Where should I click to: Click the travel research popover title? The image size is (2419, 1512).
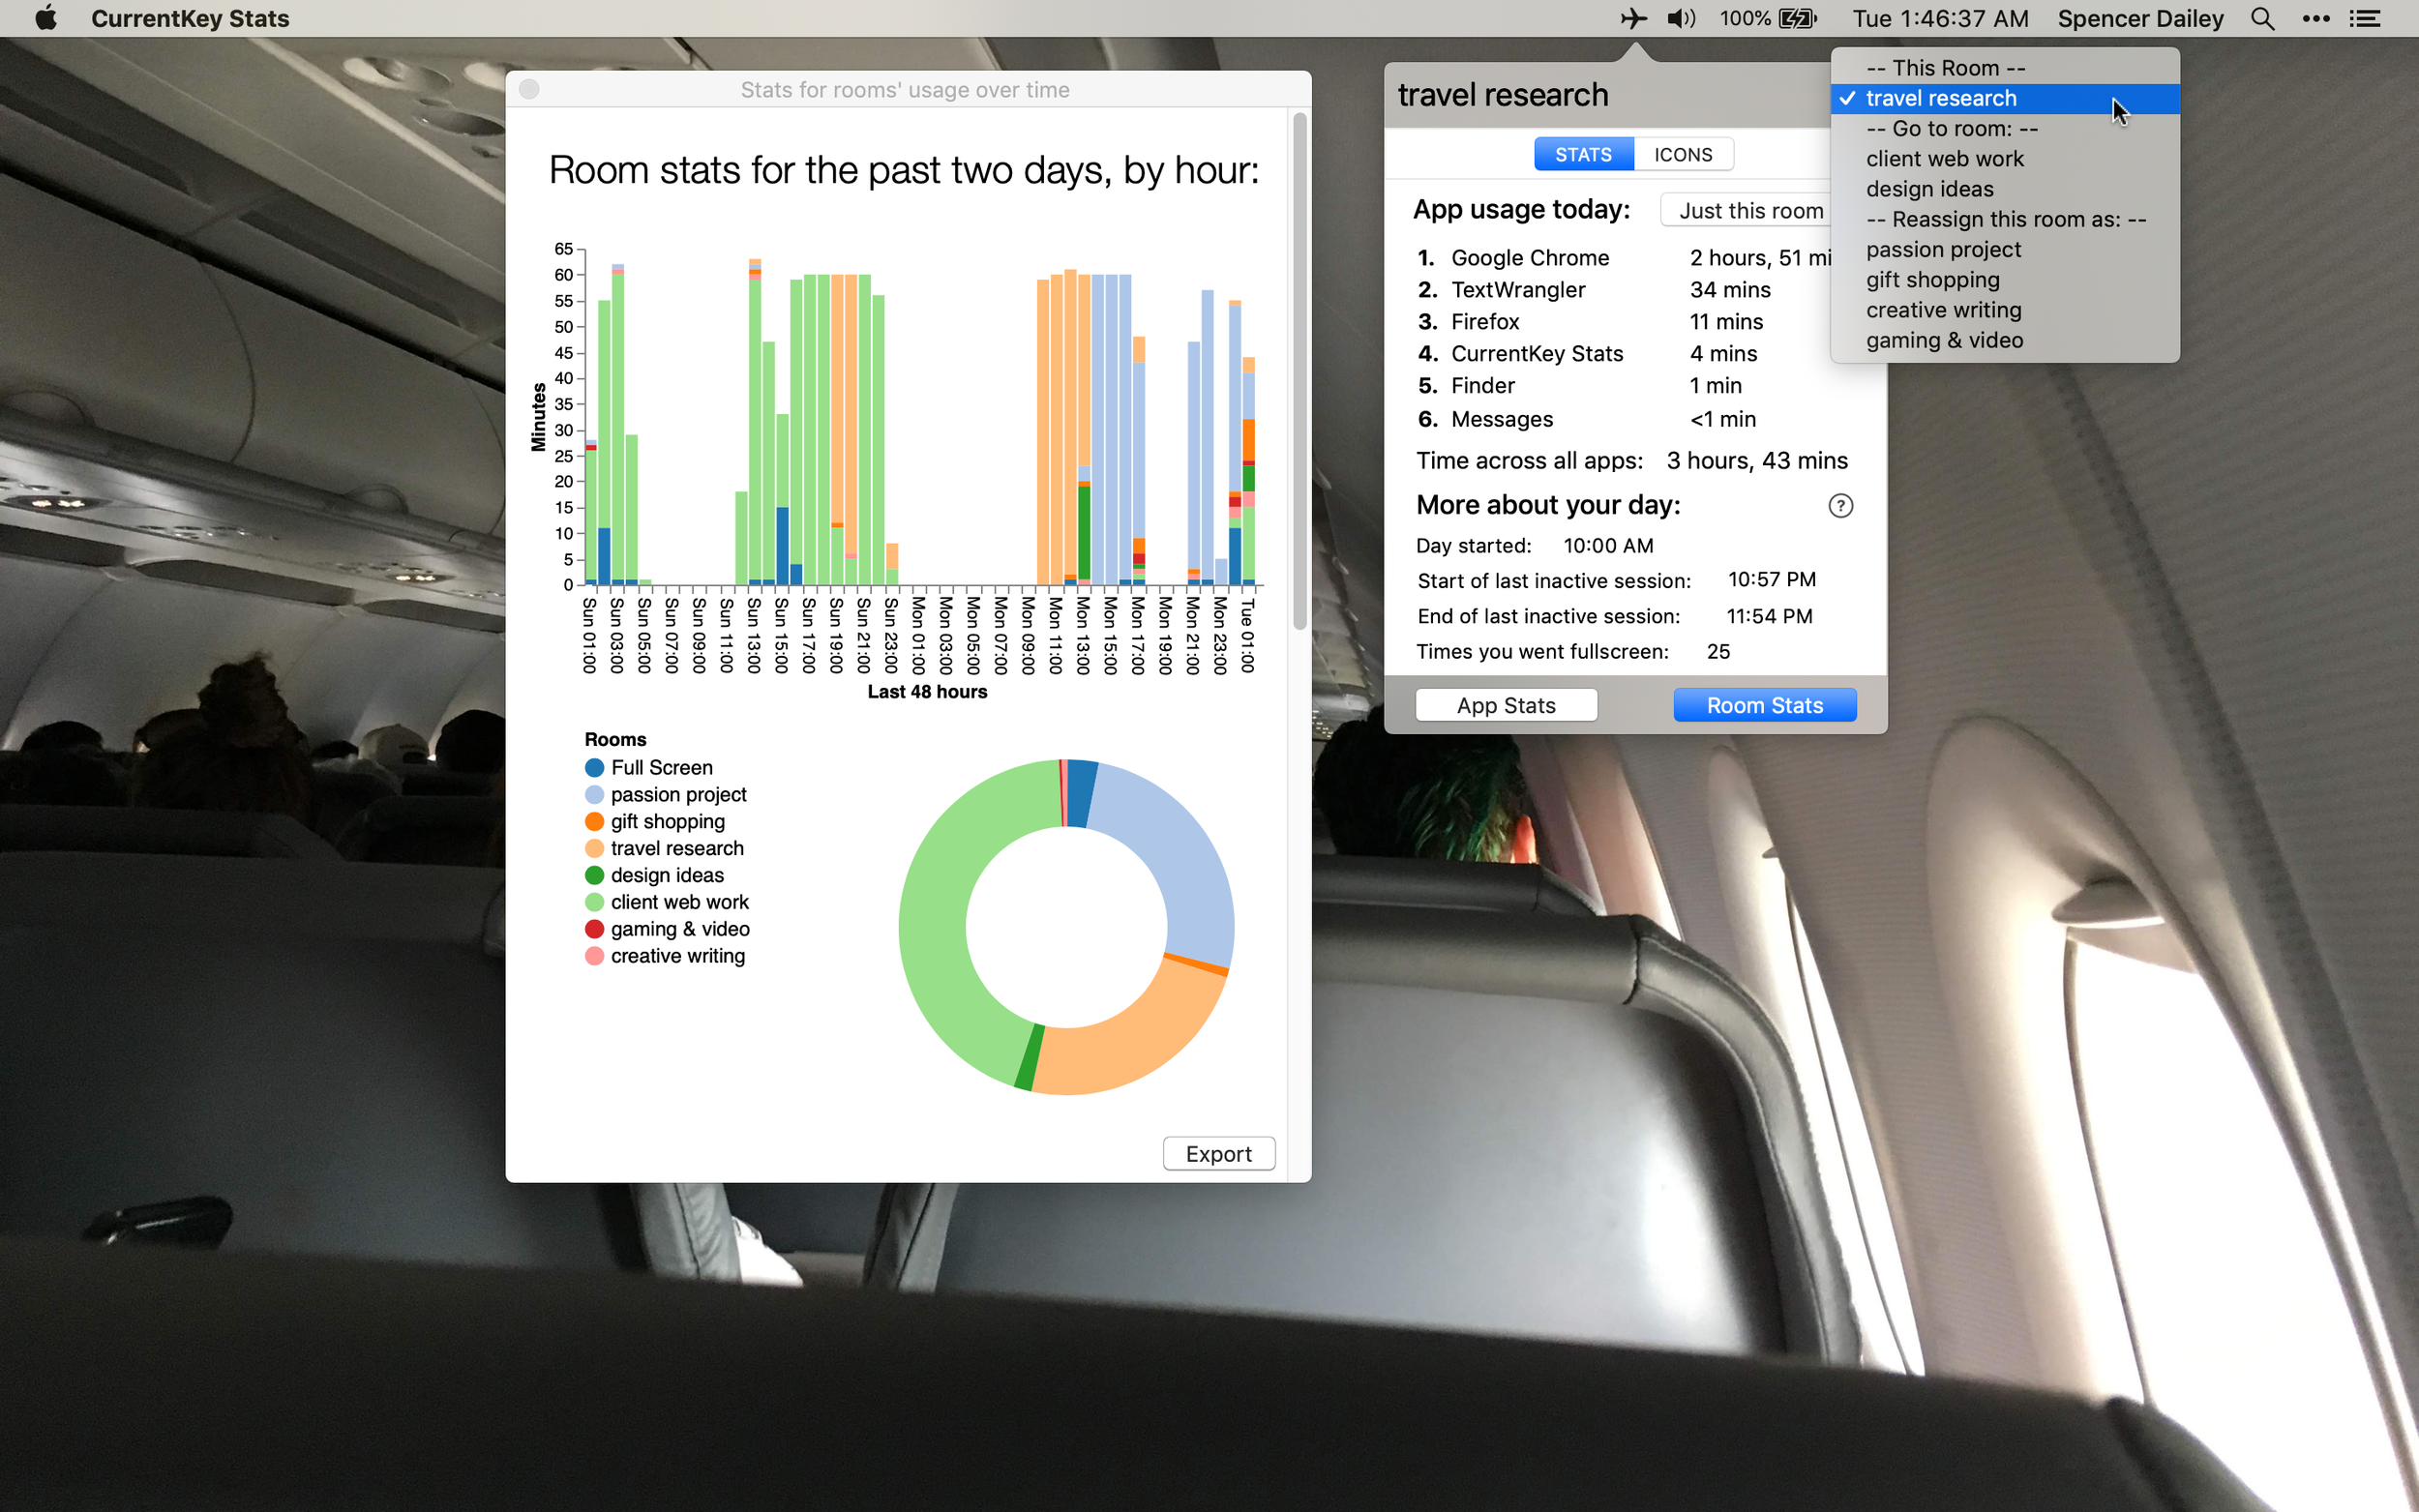pos(1503,95)
